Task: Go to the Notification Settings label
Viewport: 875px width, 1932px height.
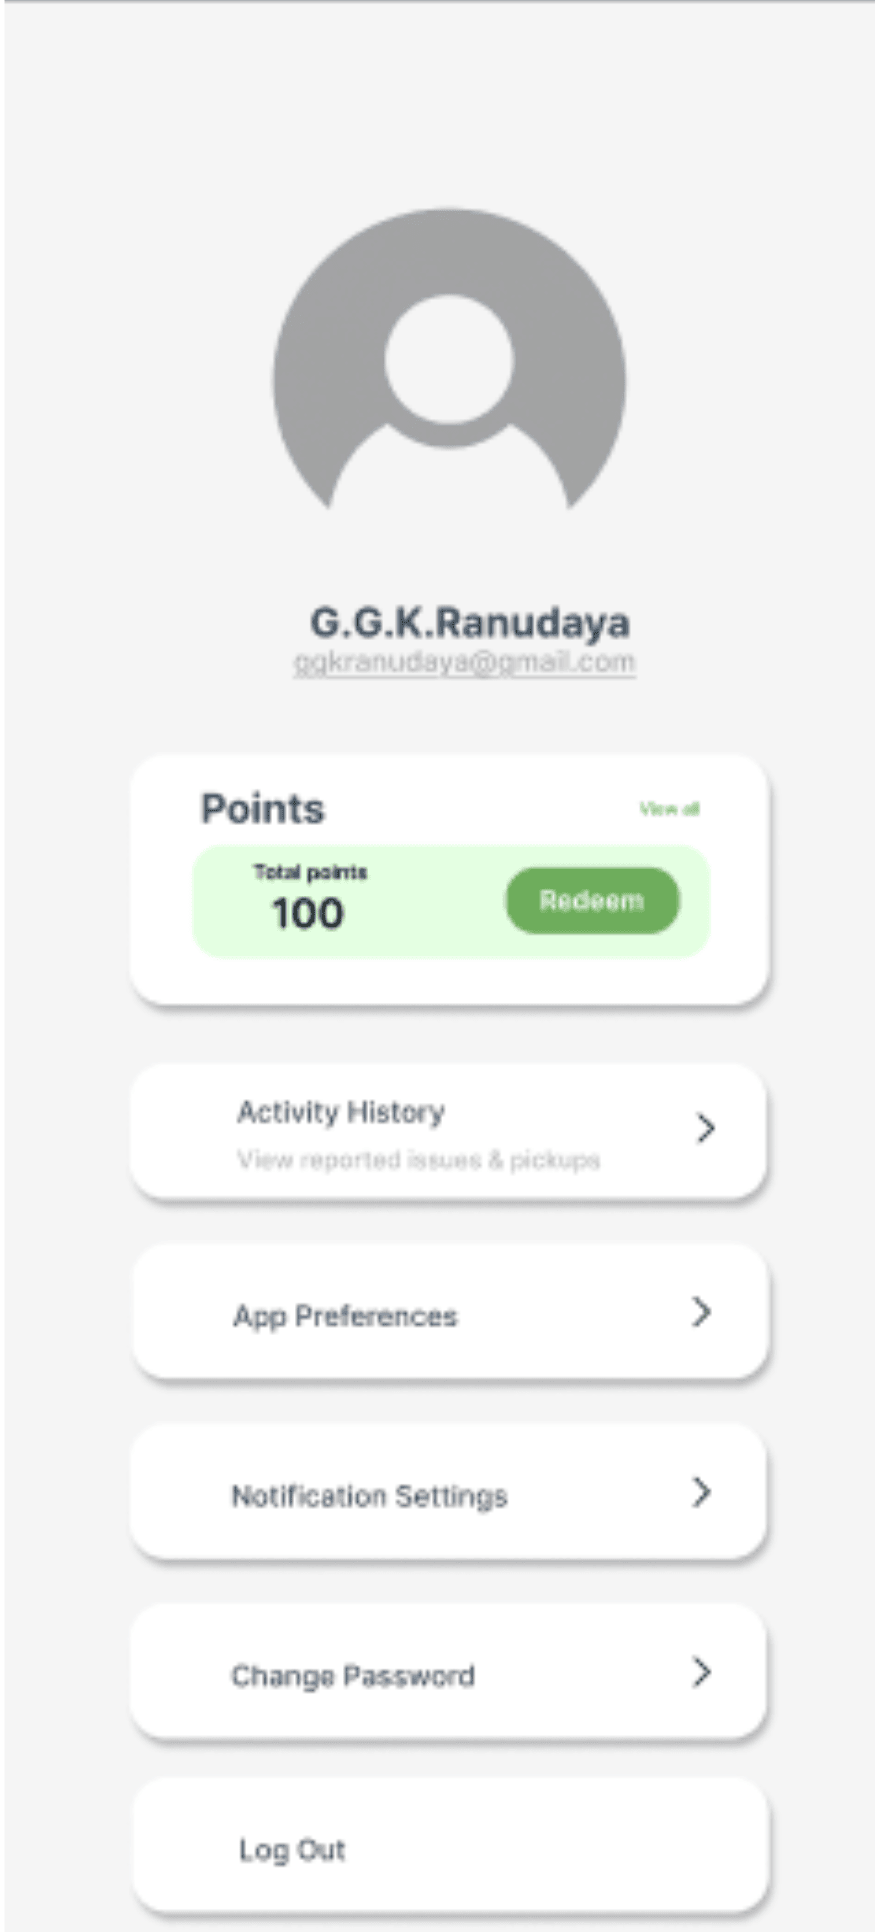Action: pyautogui.click(x=369, y=1496)
